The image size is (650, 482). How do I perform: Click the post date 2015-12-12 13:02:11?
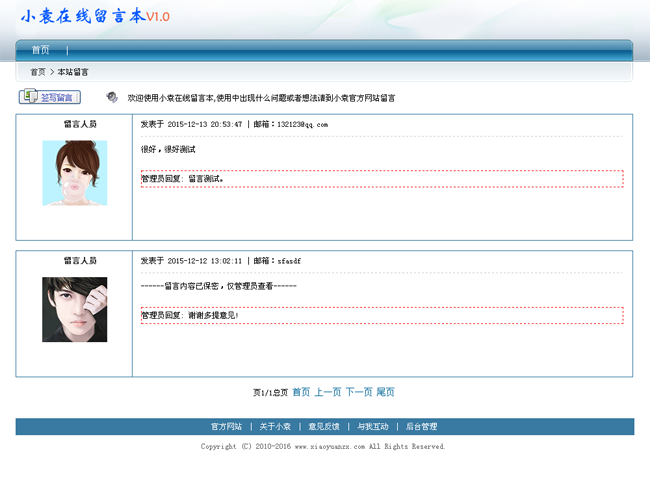(205, 261)
